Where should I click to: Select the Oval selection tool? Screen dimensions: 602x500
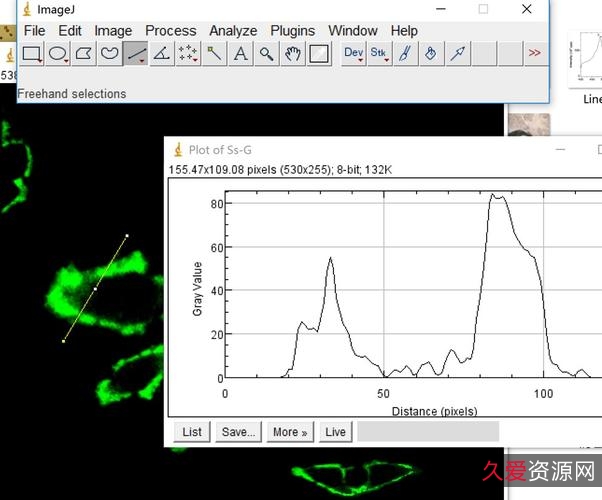pos(58,54)
